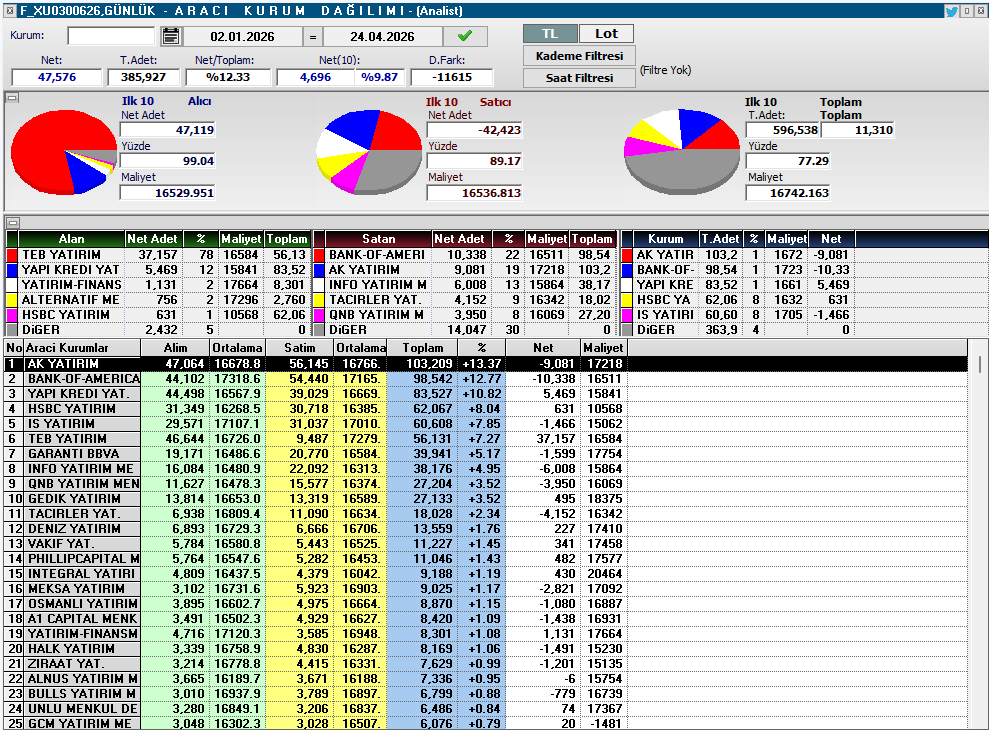Select the UNLU MENKUL DE row
989x730 pixels.
tap(486, 709)
